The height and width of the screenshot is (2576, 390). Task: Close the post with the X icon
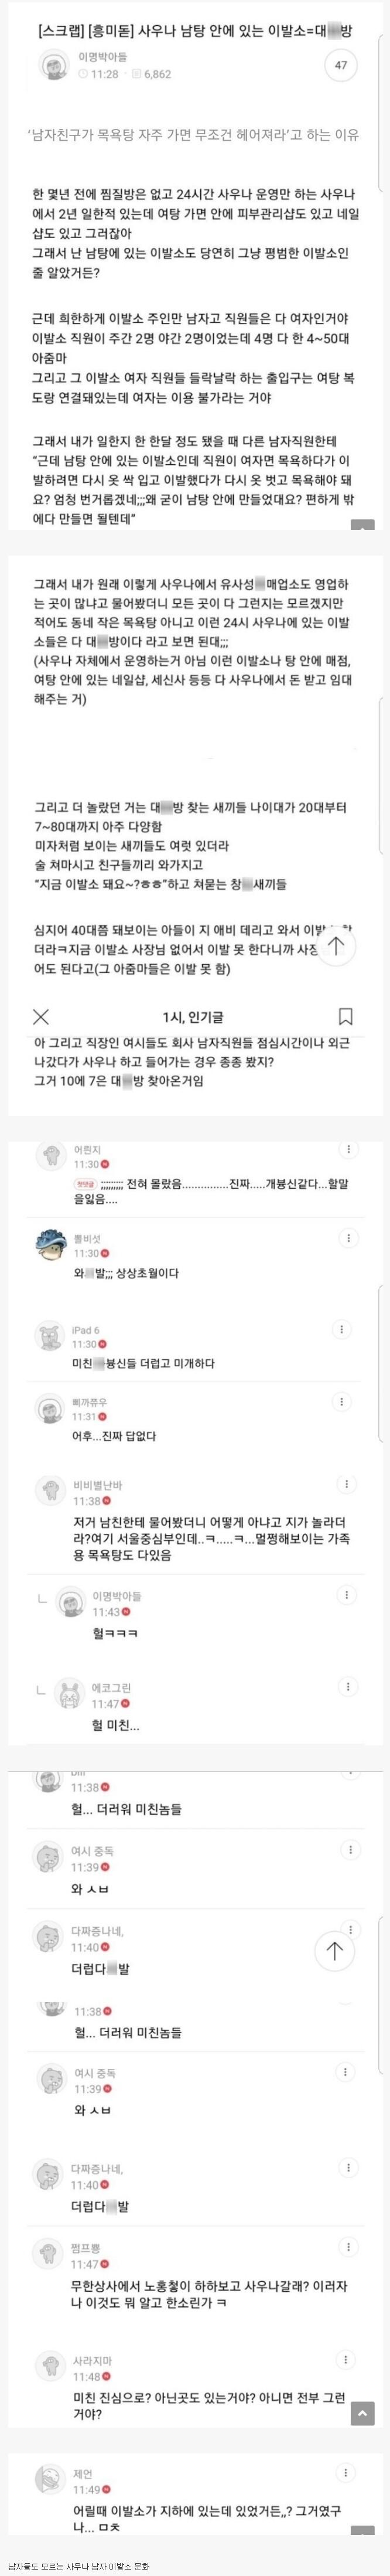[41, 1016]
